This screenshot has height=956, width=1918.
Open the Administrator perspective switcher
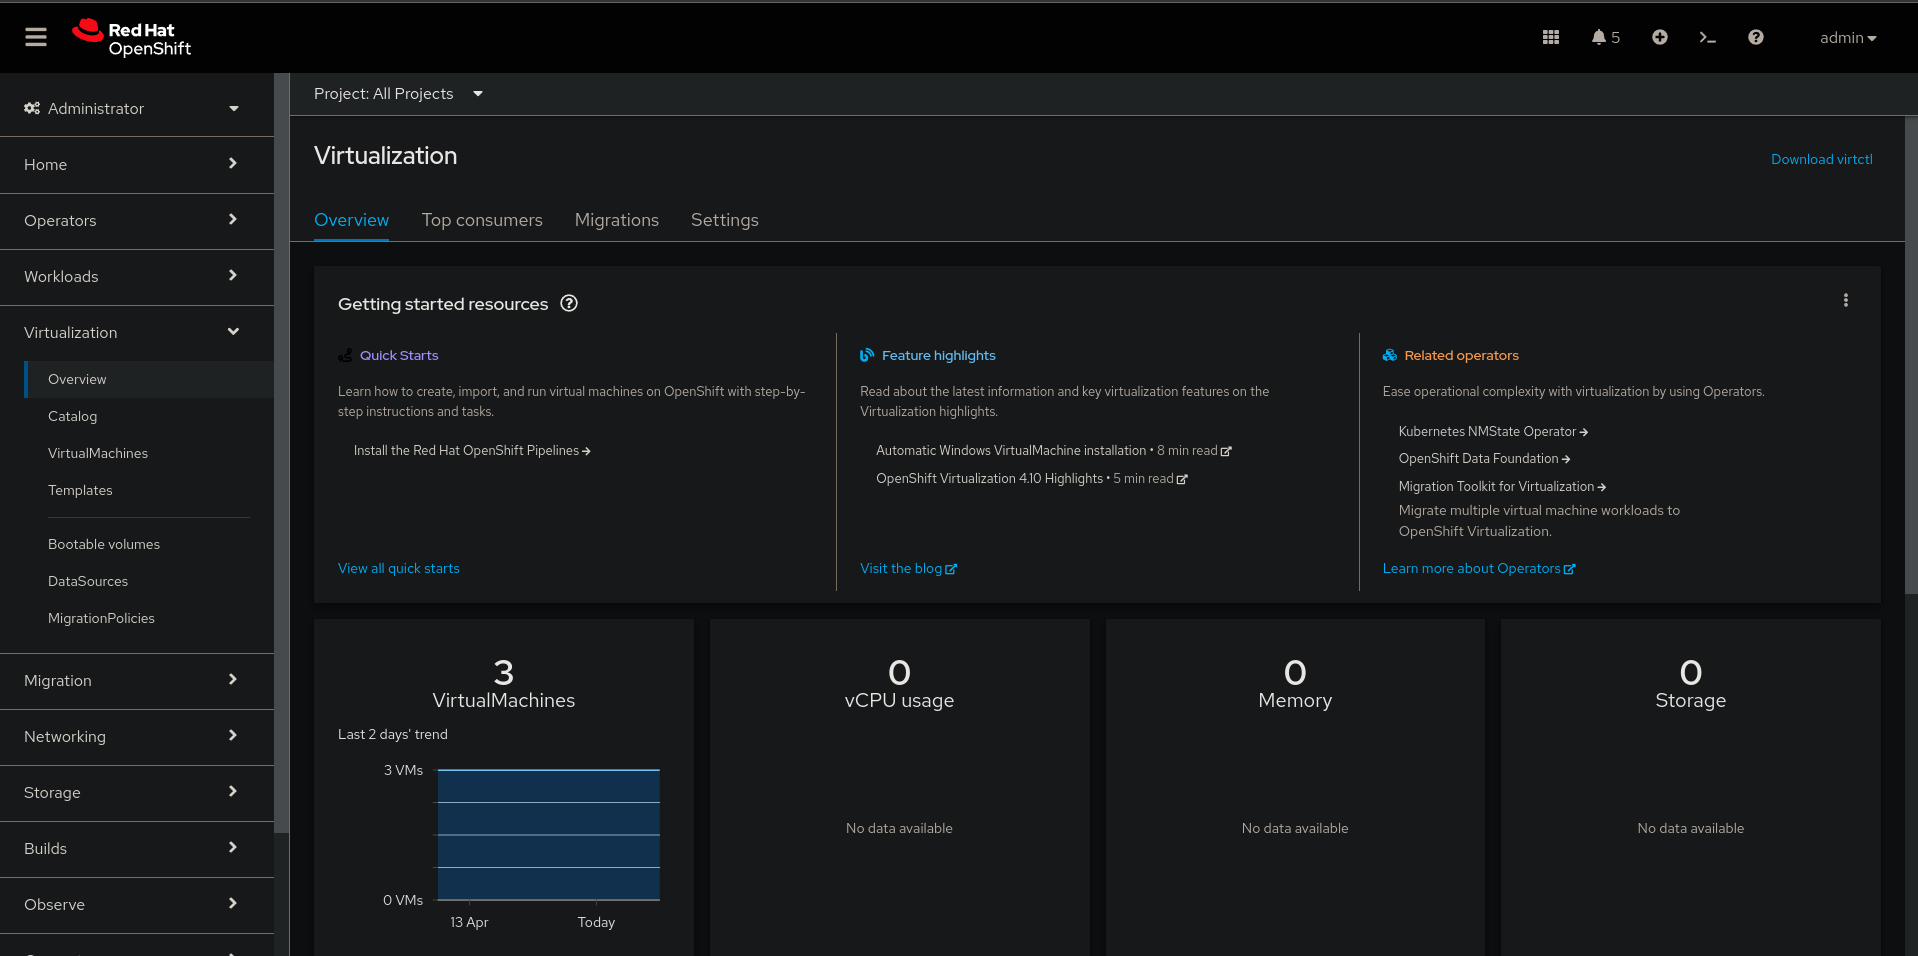pos(132,108)
